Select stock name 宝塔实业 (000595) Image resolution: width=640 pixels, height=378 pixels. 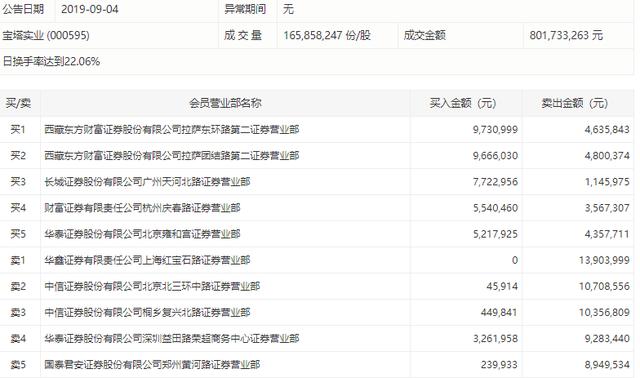[46, 36]
